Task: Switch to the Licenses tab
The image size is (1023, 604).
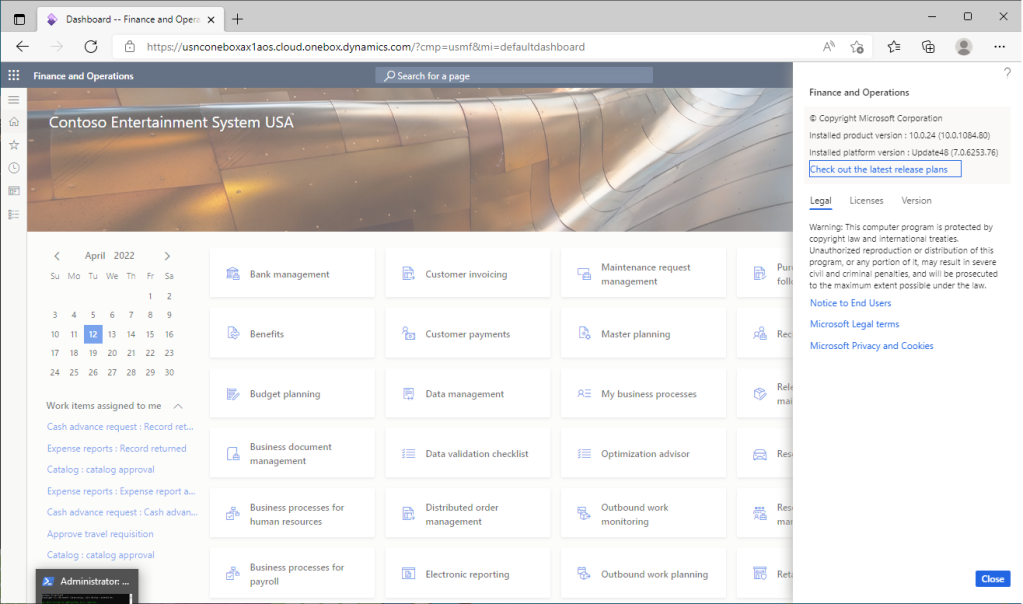Action: pos(866,201)
